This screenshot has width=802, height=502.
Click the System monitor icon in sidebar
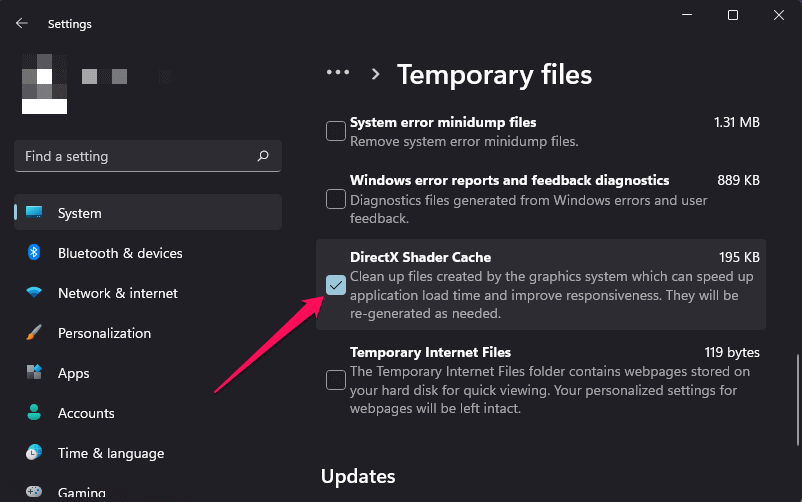(35, 213)
